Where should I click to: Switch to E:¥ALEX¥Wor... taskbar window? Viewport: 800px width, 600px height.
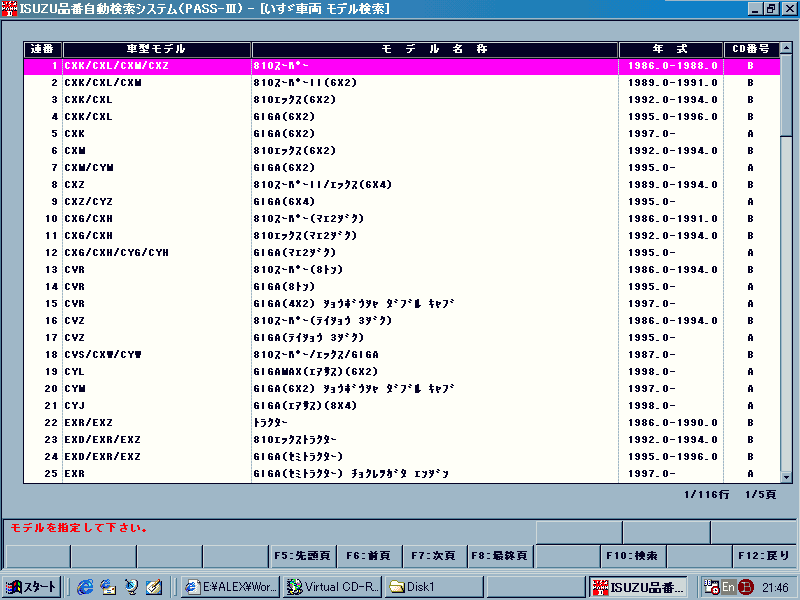[231, 587]
